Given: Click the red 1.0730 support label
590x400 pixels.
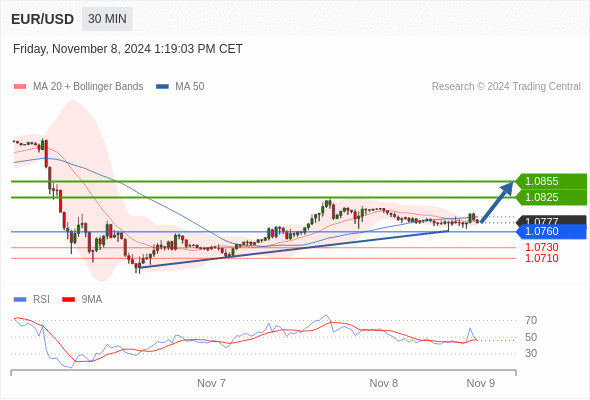Looking at the screenshot, I should coord(541,247).
